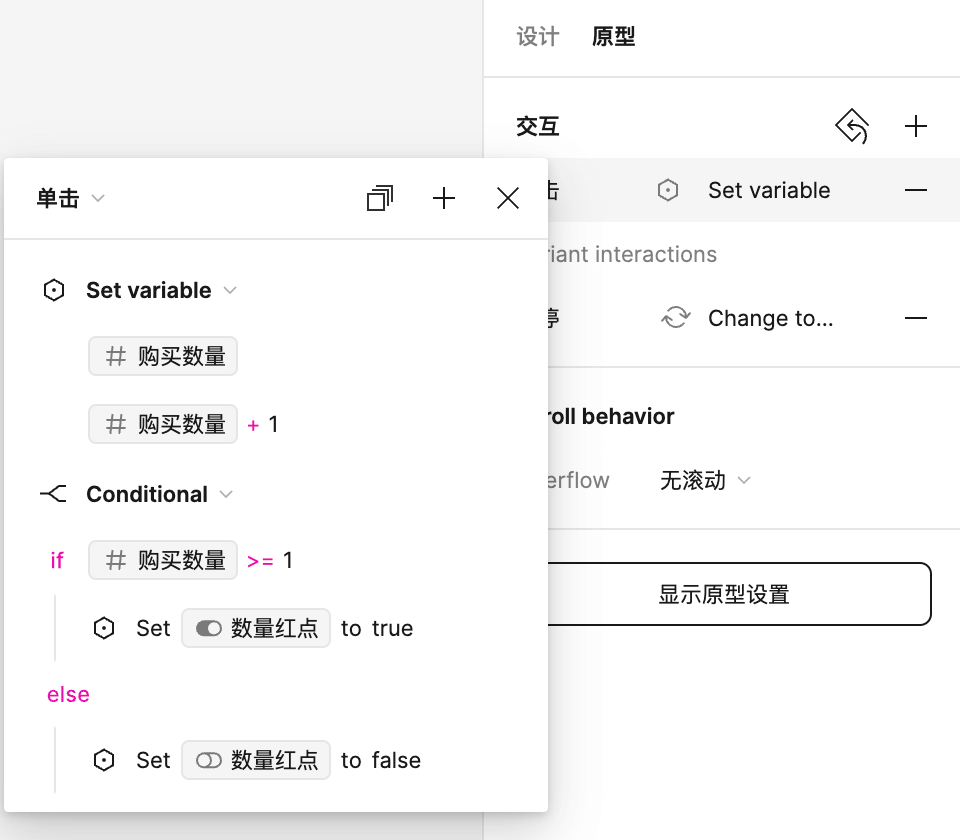Click the duplicate action icon in popup header
This screenshot has width=960, height=840.
point(380,199)
